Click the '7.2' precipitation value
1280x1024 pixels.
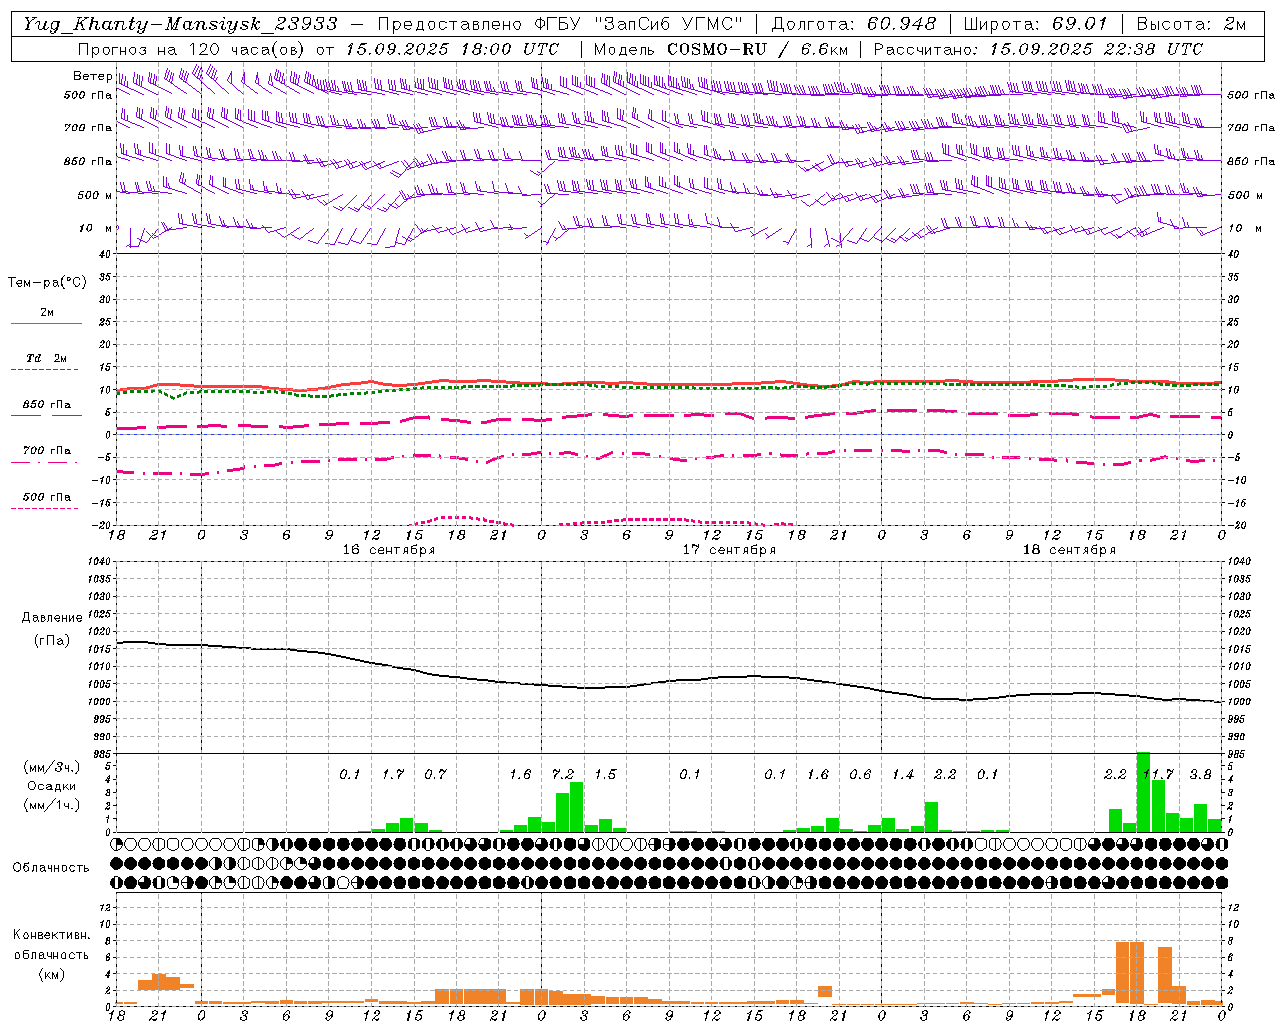[563, 774]
